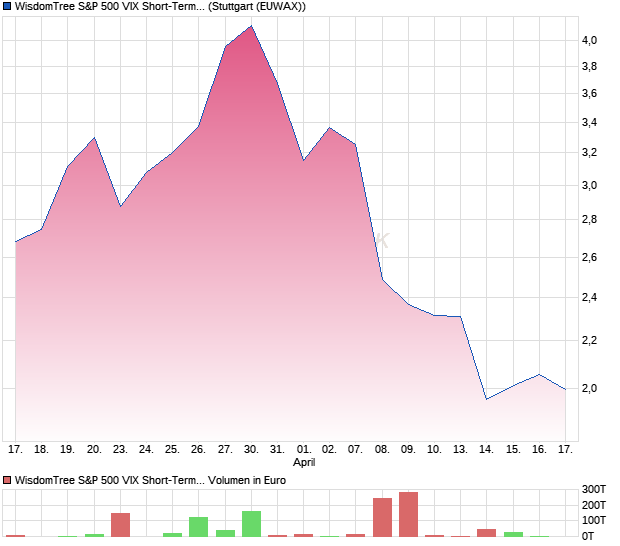Click the '3,4' price axis label
This screenshot has height=546, width=620.
[x=589, y=123]
